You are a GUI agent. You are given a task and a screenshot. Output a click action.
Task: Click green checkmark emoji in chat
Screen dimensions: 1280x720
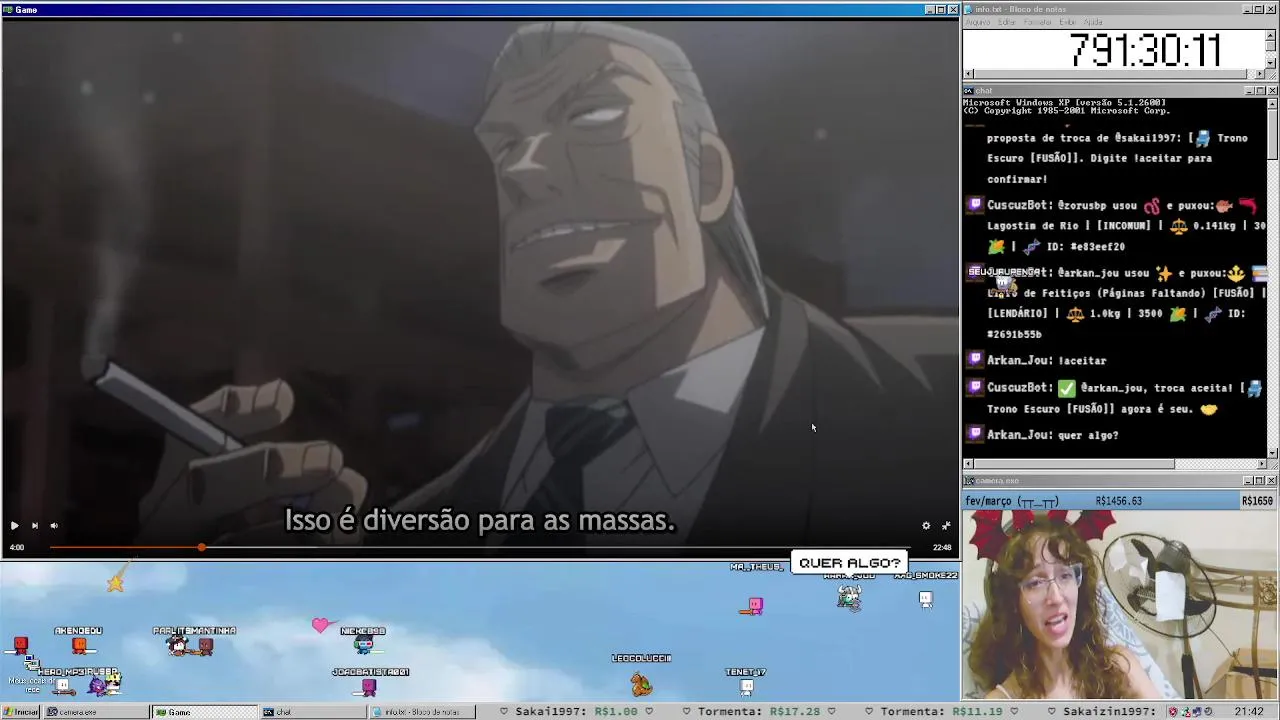click(x=1067, y=388)
